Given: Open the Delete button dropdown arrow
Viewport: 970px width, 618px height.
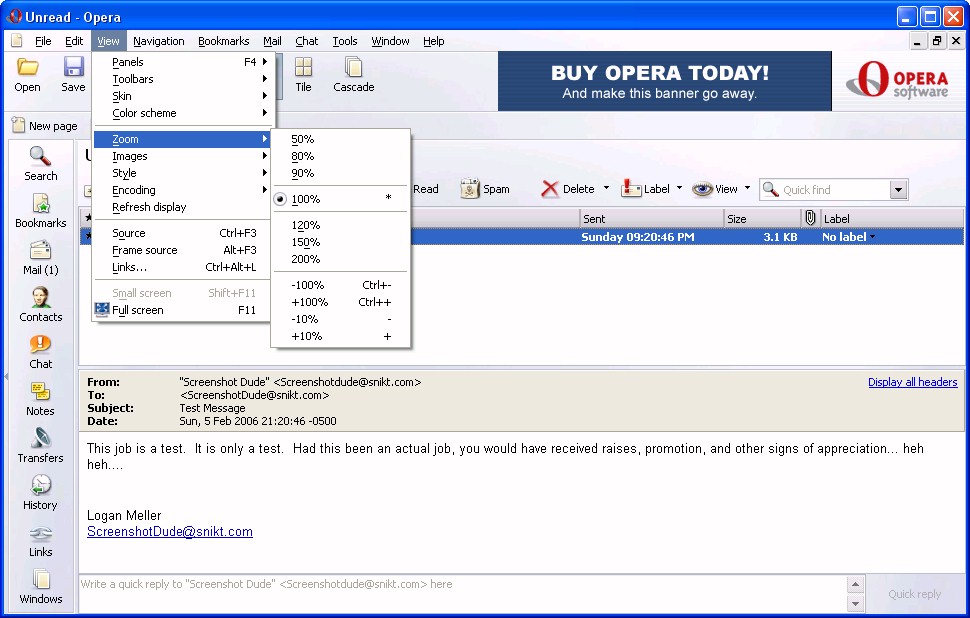Looking at the screenshot, I should tap(606, 188).
